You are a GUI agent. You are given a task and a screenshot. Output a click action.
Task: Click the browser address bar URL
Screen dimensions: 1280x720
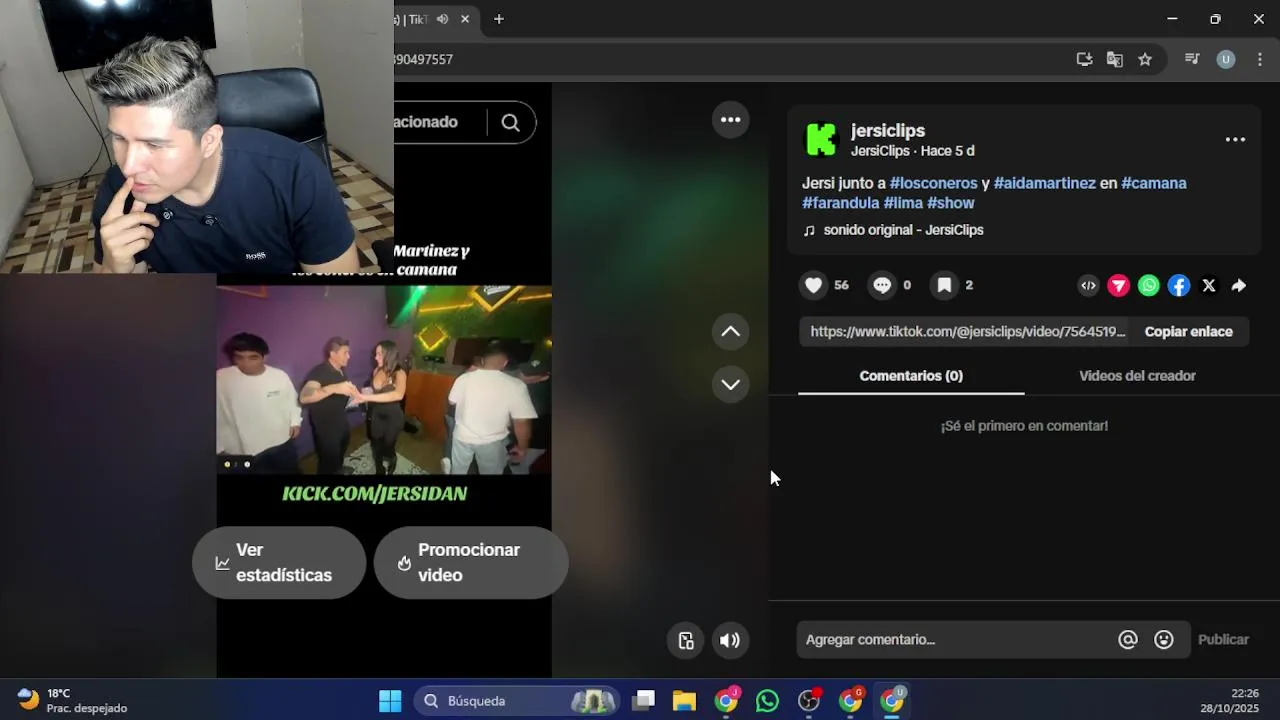(424, 60)
